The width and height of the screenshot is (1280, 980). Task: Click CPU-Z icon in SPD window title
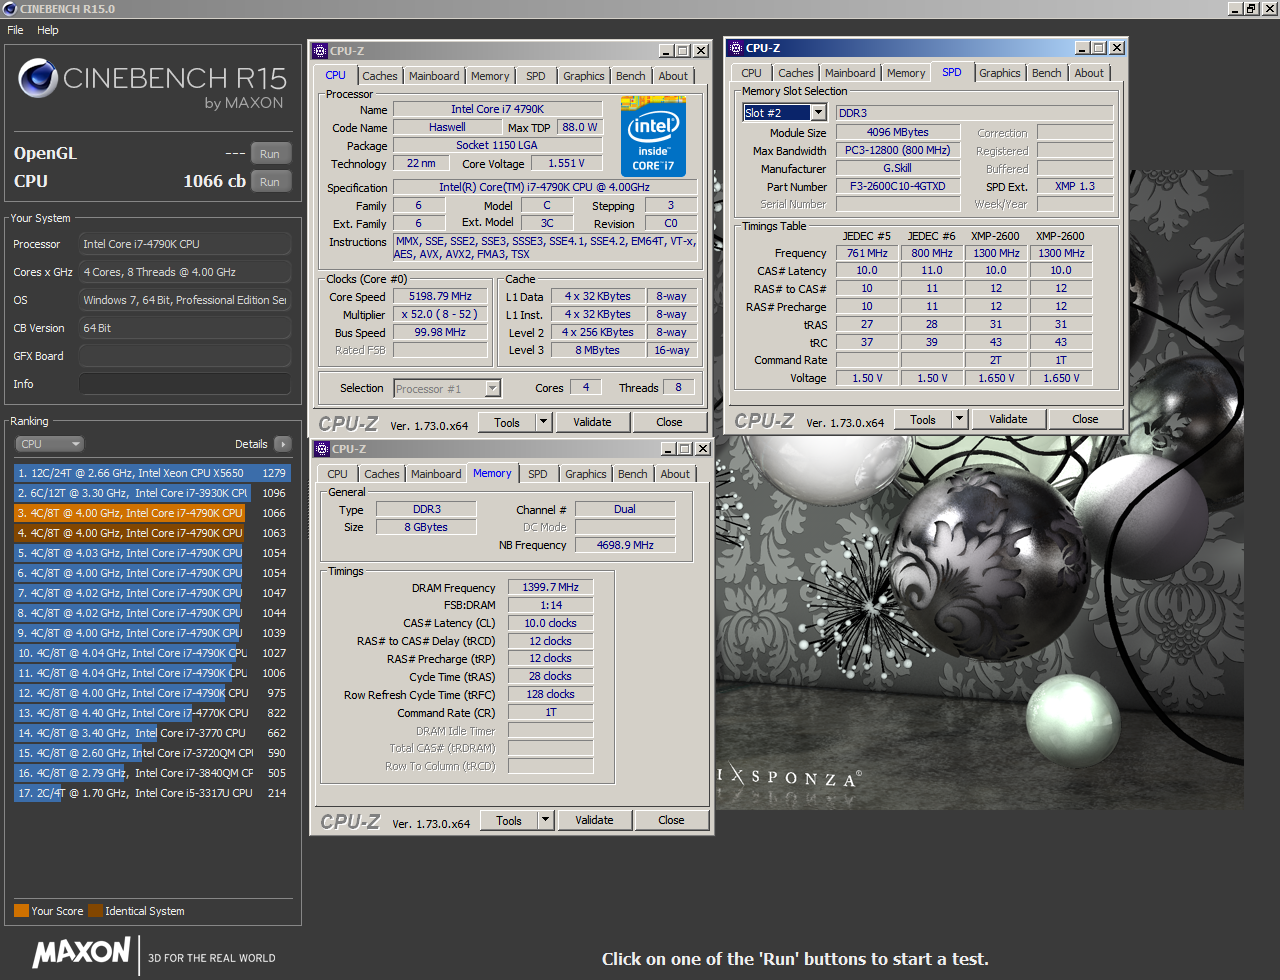[735, 48]
